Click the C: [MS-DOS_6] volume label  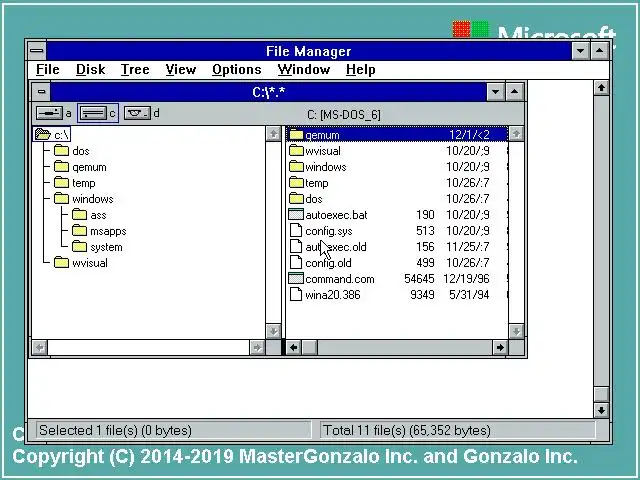[344, 115]
